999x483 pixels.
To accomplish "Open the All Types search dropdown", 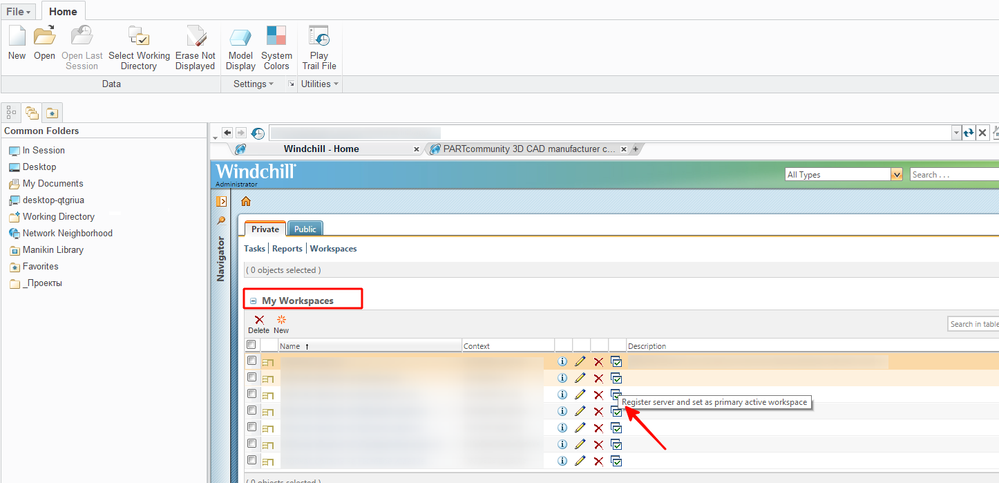I will point(896,175).
